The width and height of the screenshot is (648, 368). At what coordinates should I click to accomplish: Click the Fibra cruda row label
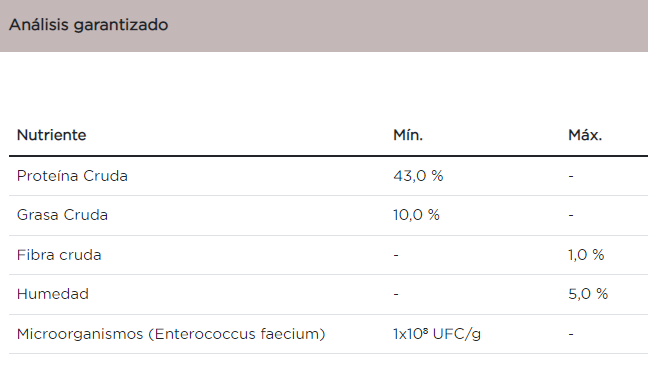59,255
